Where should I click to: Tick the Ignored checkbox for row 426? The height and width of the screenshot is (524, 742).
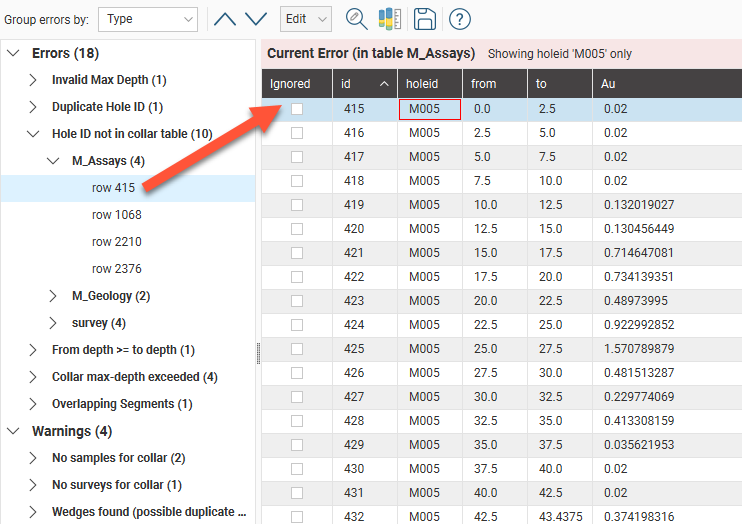tap(297, 373)
